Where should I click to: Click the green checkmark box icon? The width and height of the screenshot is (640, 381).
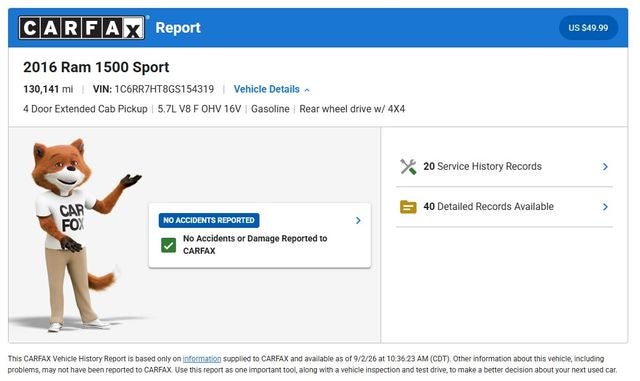[x=169, y=245]
